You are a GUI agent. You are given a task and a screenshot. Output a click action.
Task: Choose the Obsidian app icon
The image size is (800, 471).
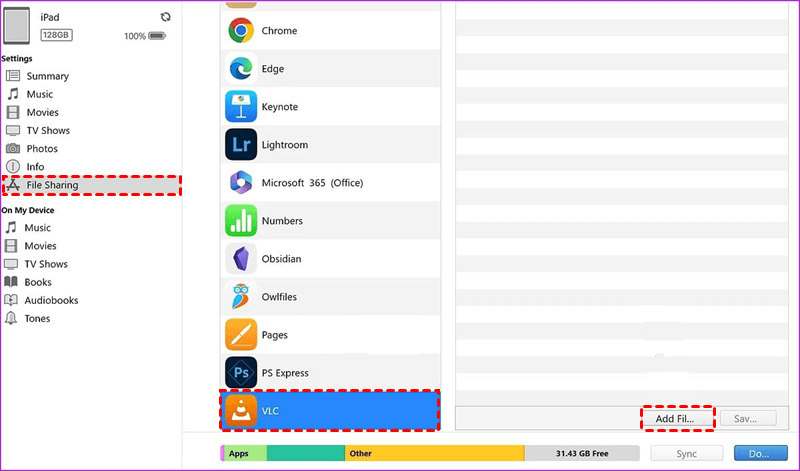pos(241,259)
